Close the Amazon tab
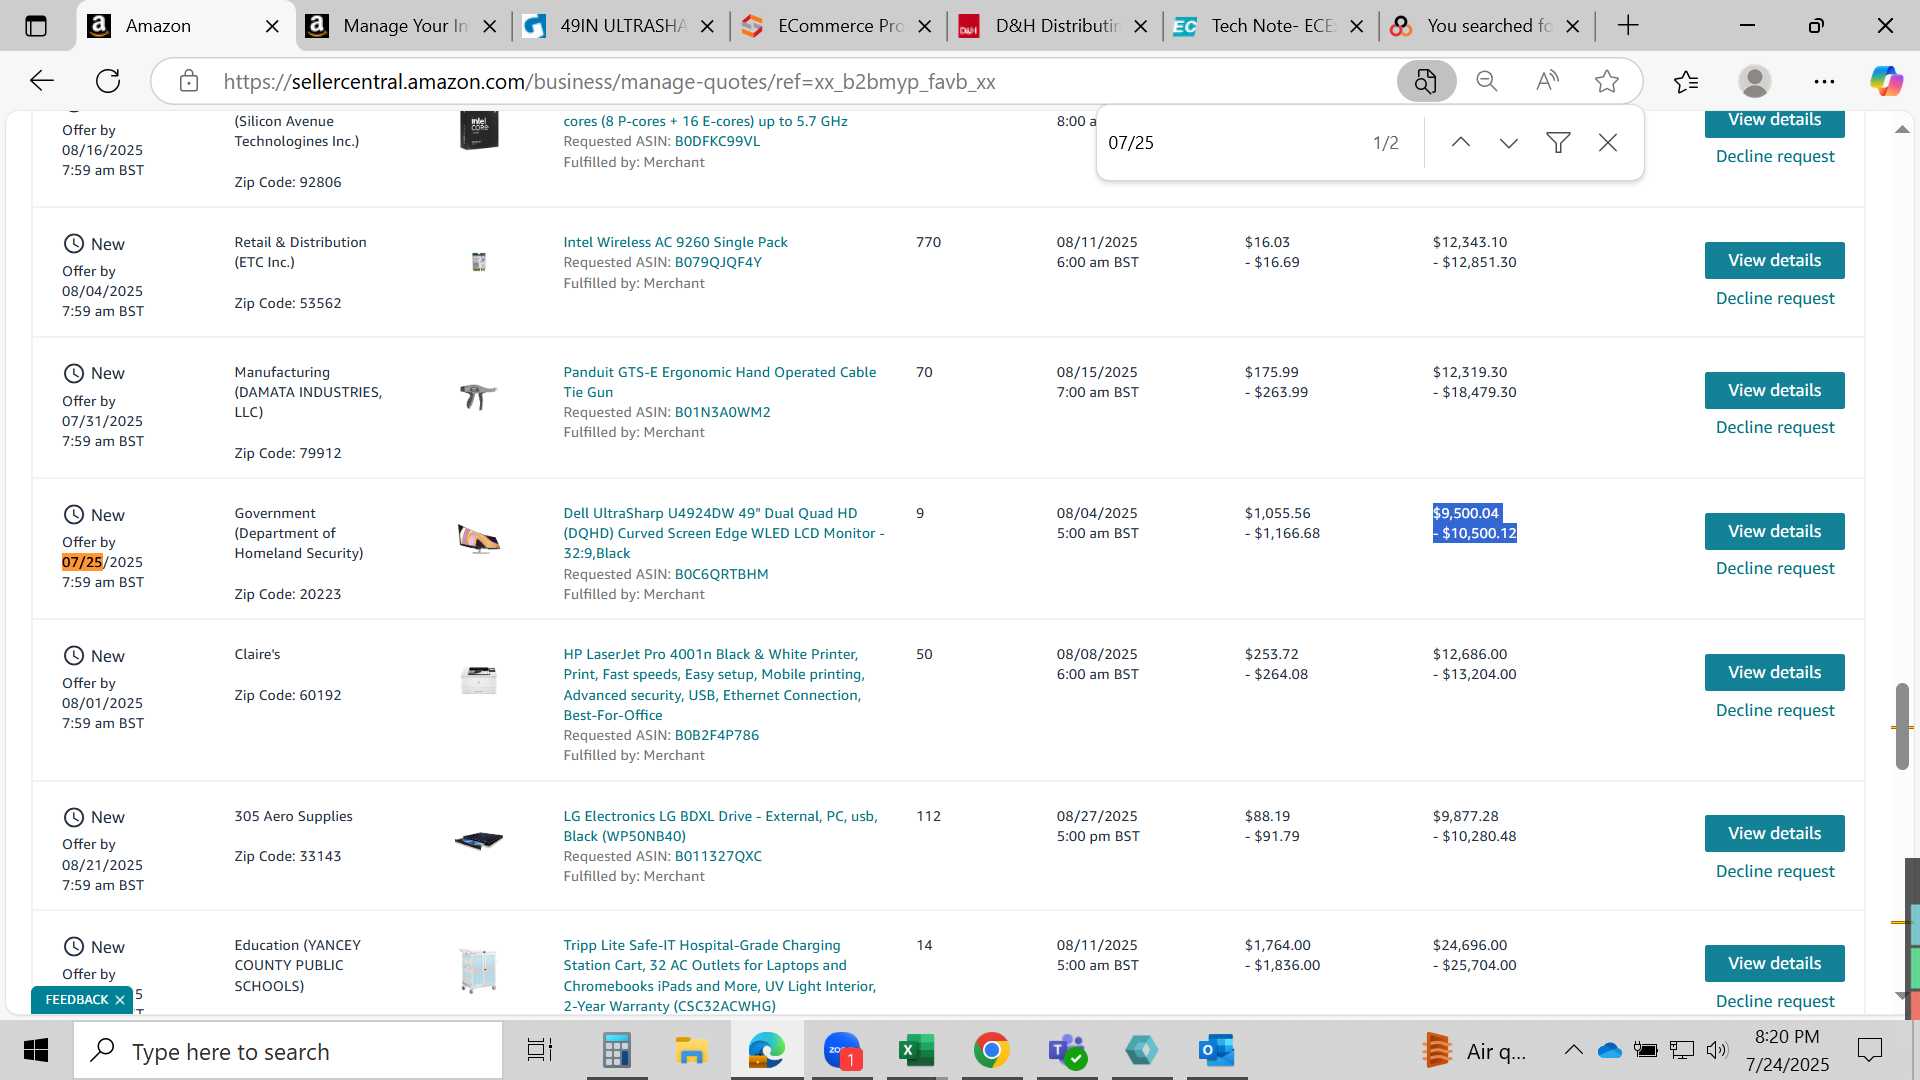Screen dimensions: 1920x1080 (271, 27)
